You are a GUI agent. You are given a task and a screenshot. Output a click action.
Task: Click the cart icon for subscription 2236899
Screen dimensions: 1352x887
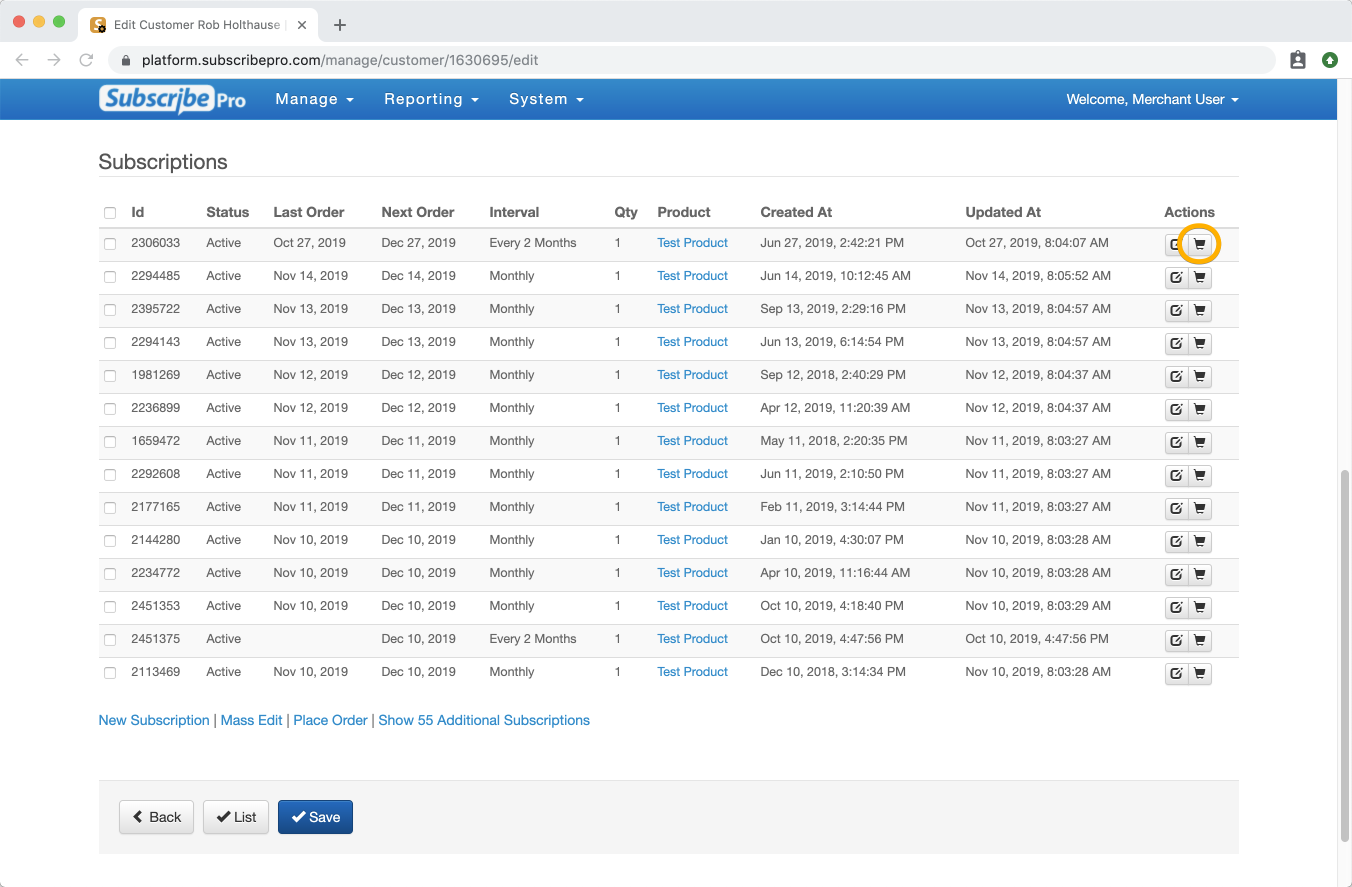1200,410
